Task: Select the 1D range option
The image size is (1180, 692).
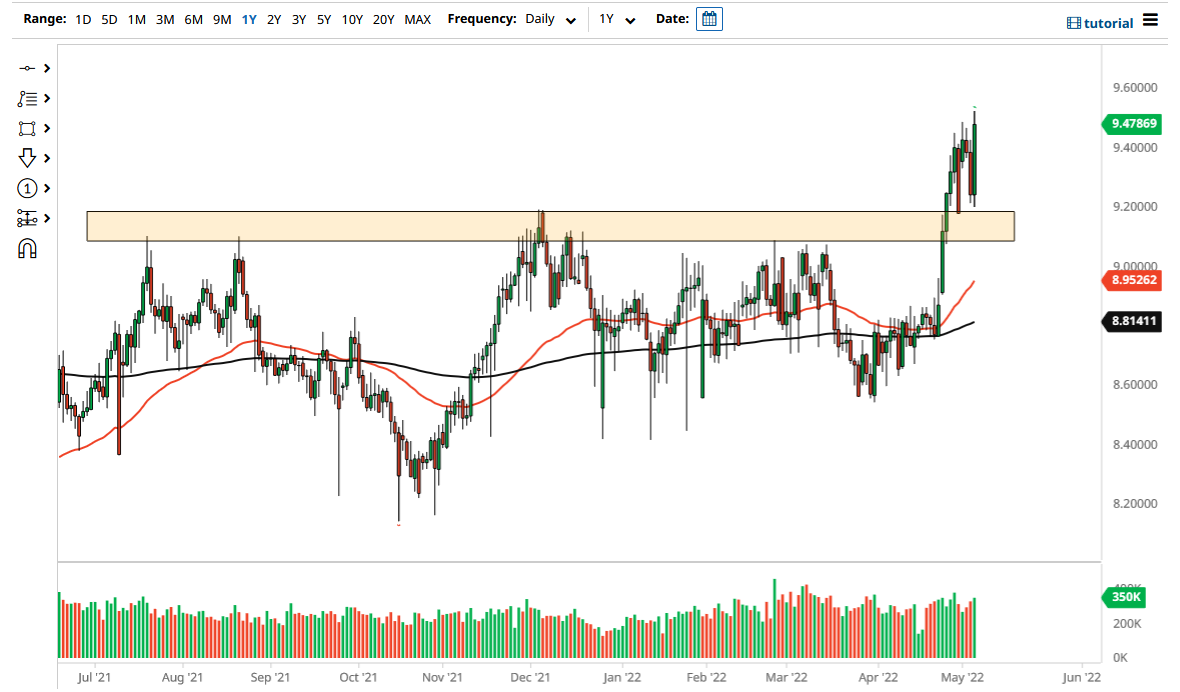Action: pos(83,19)
